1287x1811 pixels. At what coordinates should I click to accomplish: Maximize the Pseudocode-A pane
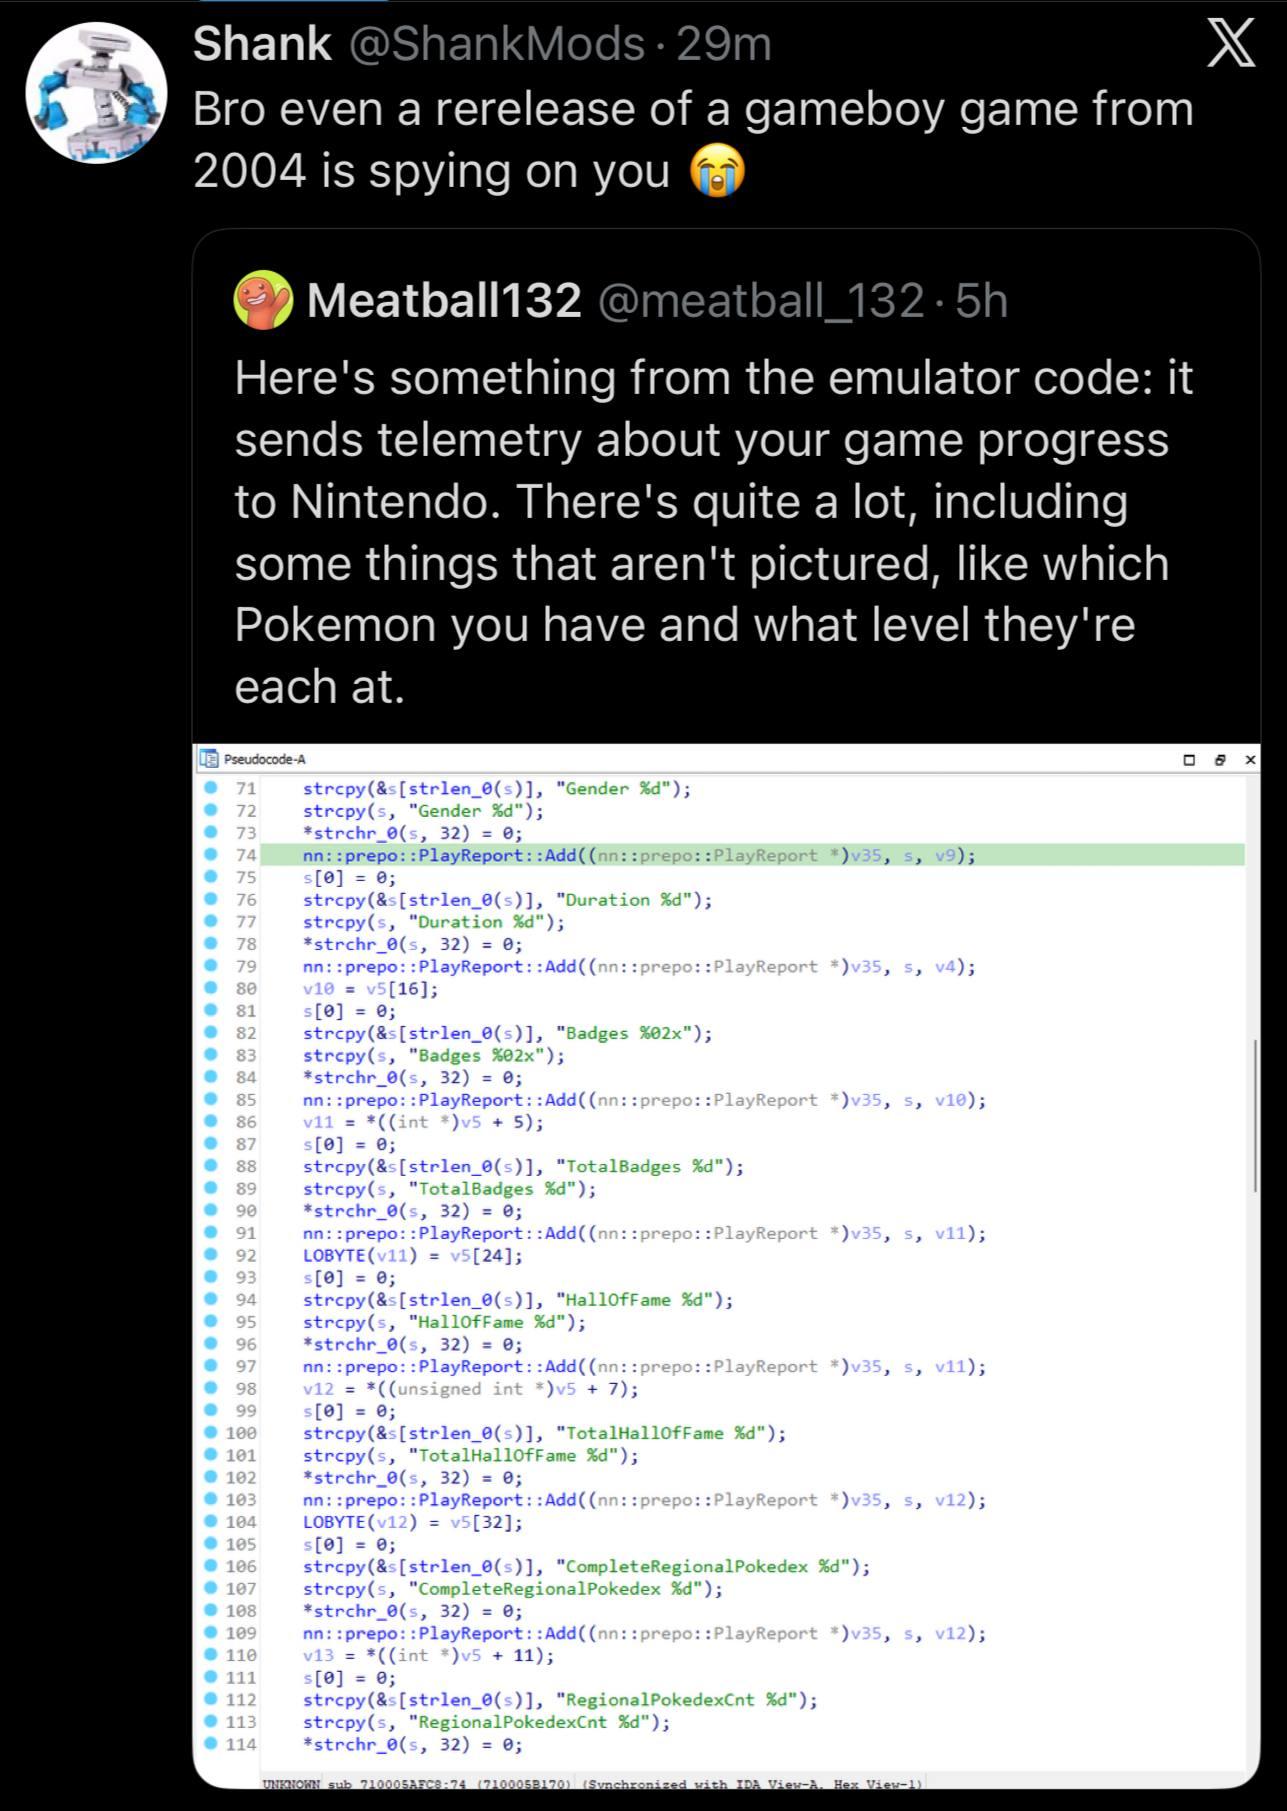coord(1189,760)
